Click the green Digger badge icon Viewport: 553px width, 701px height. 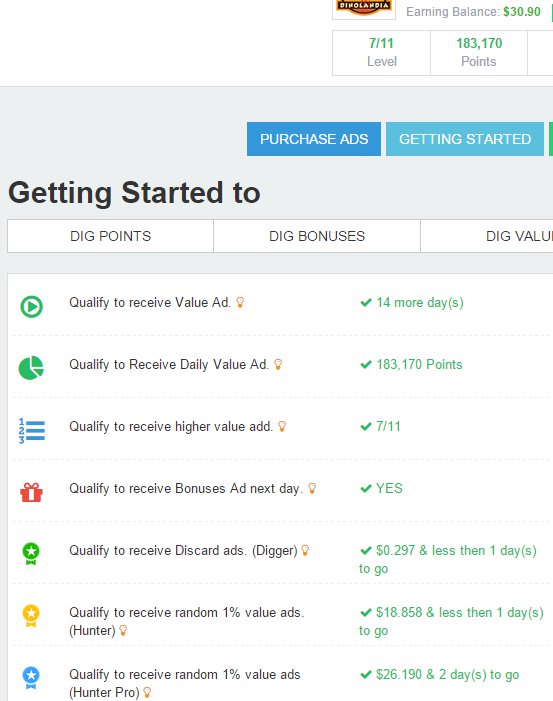coord(31,553)
